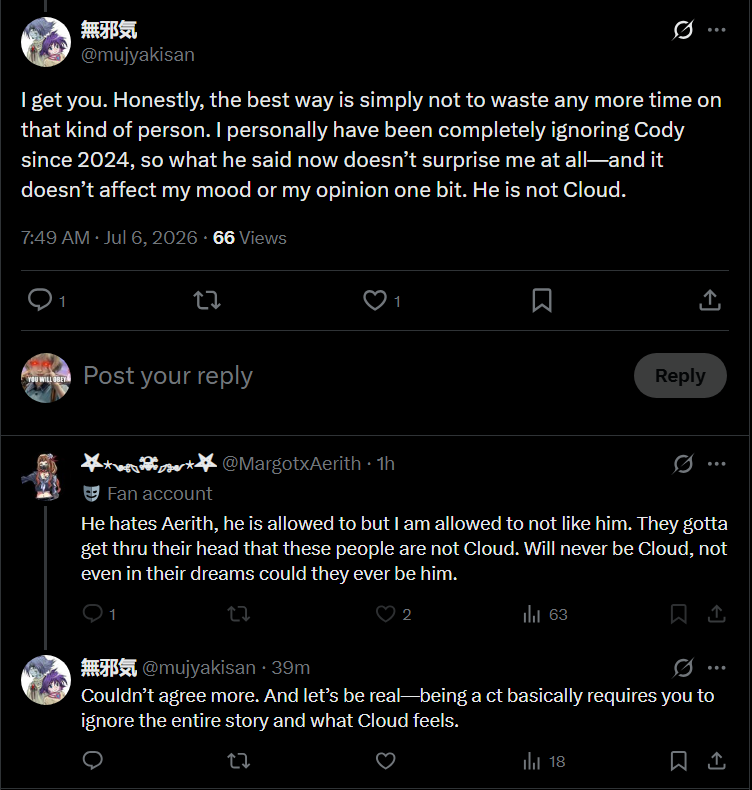Open @MargotxAerith profile handle link
The height and width of the screenshot is (790, 752).
pos(292,464)
